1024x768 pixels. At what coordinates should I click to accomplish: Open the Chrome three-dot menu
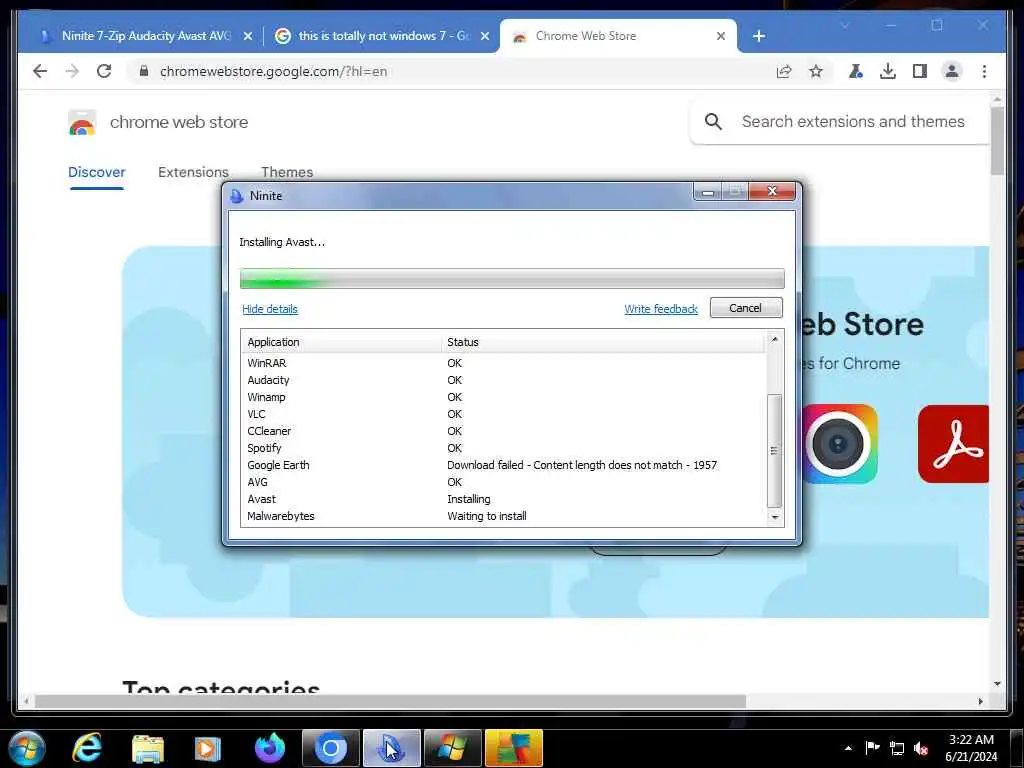click(984, 71)
